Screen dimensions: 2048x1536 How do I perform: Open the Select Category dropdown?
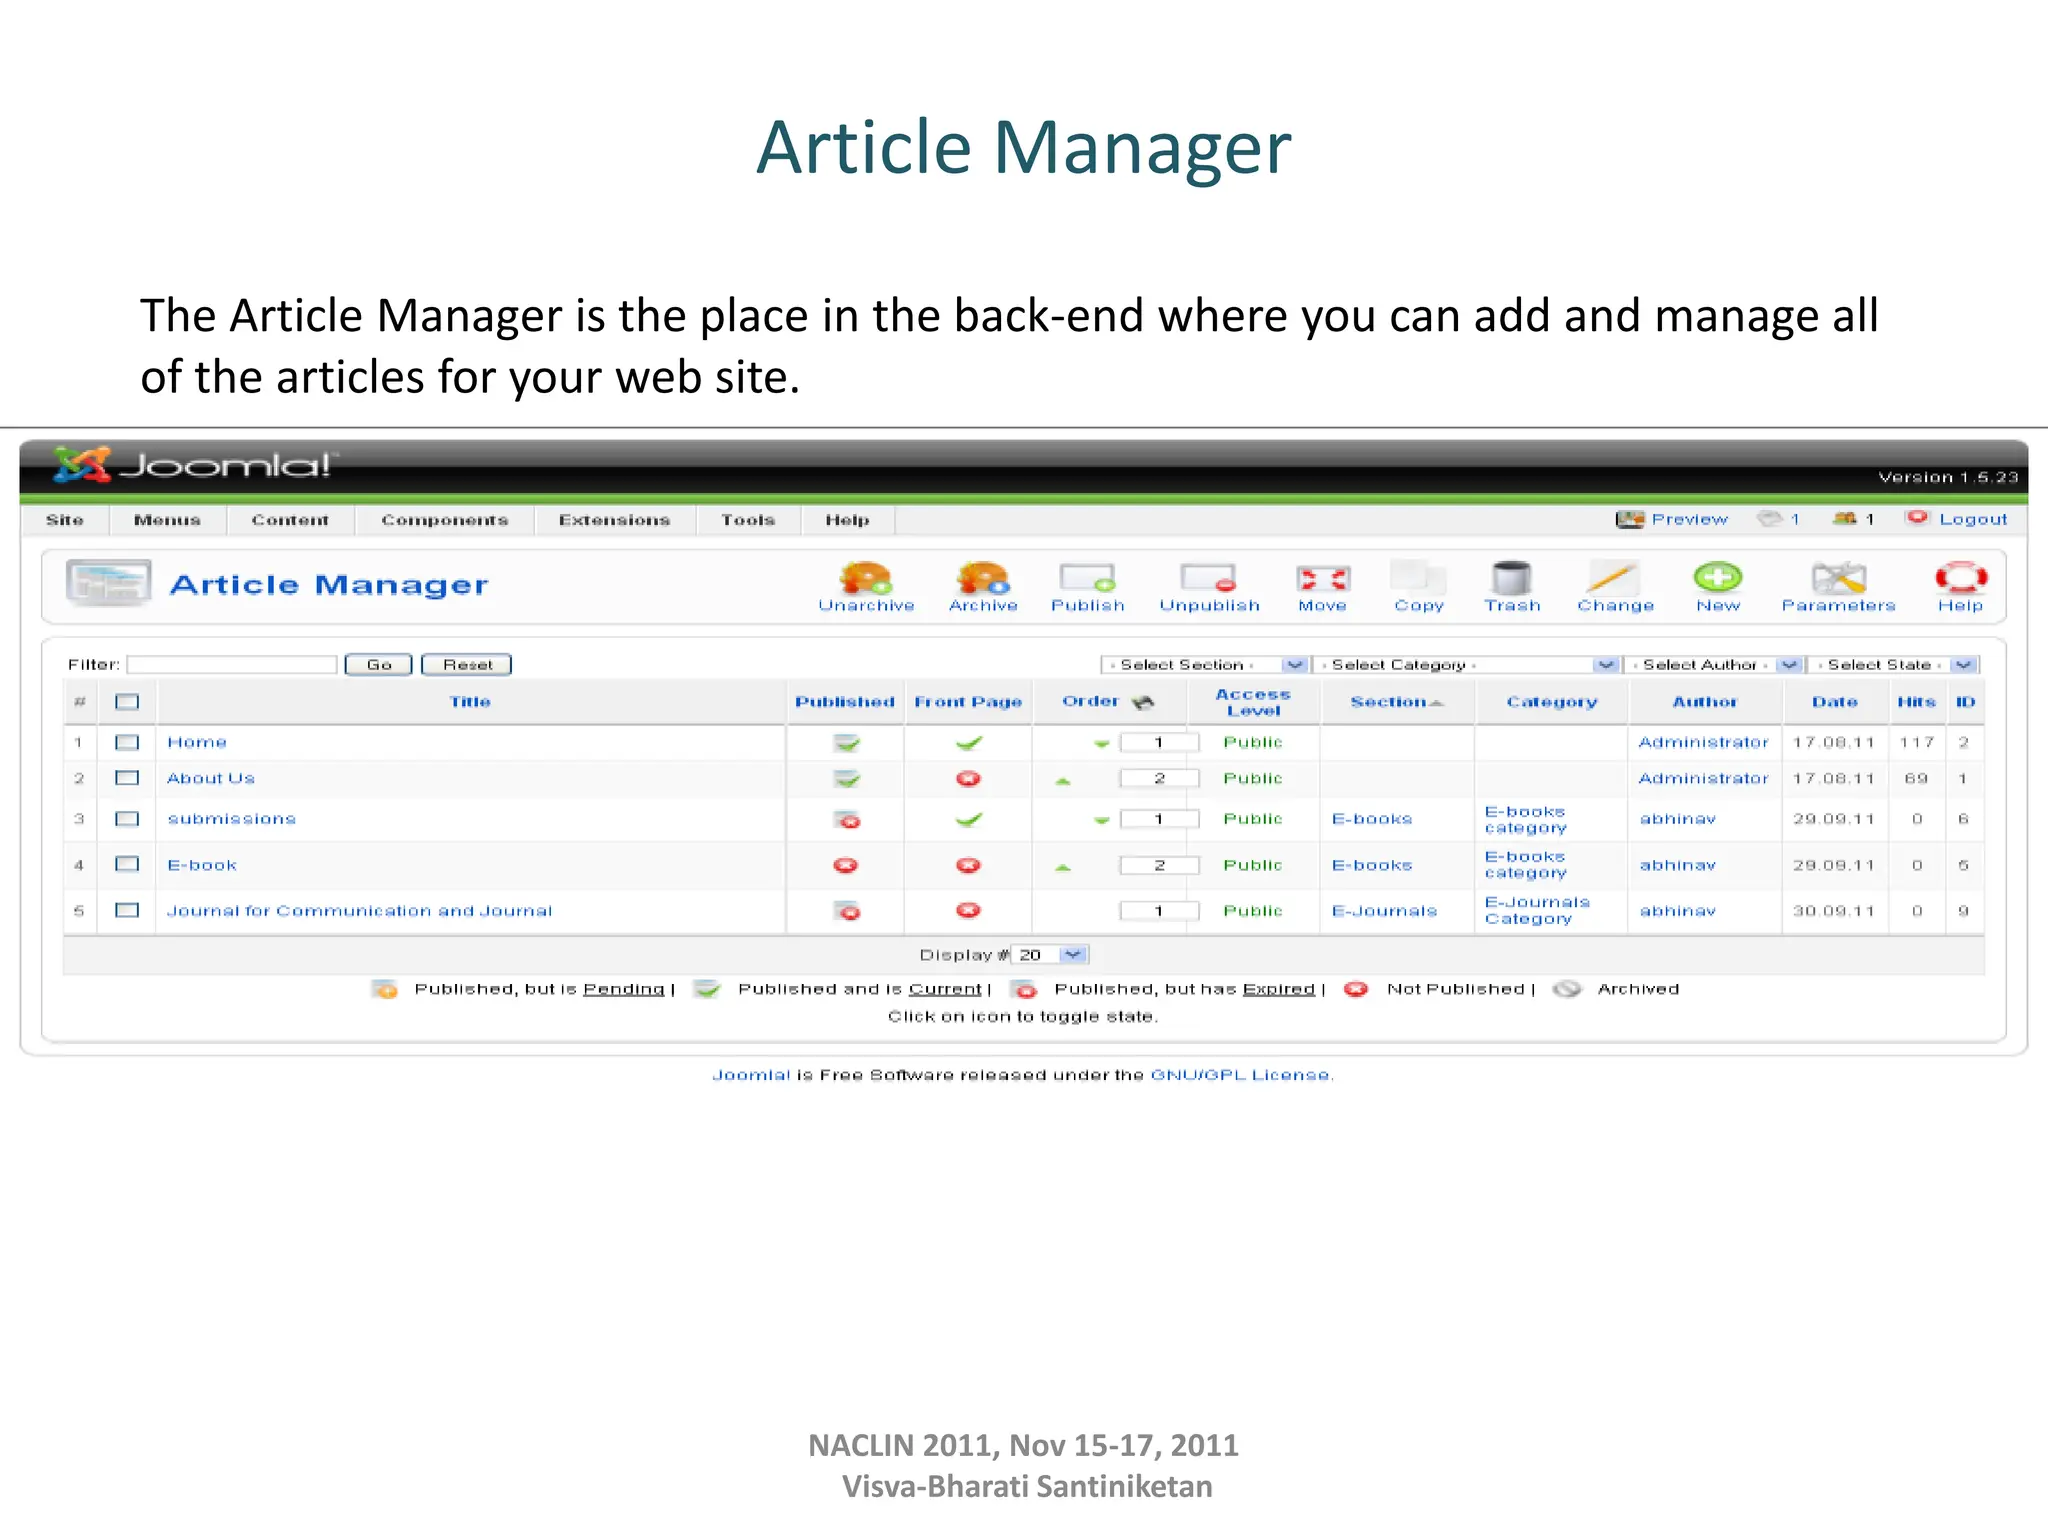tap(1466, 665)
